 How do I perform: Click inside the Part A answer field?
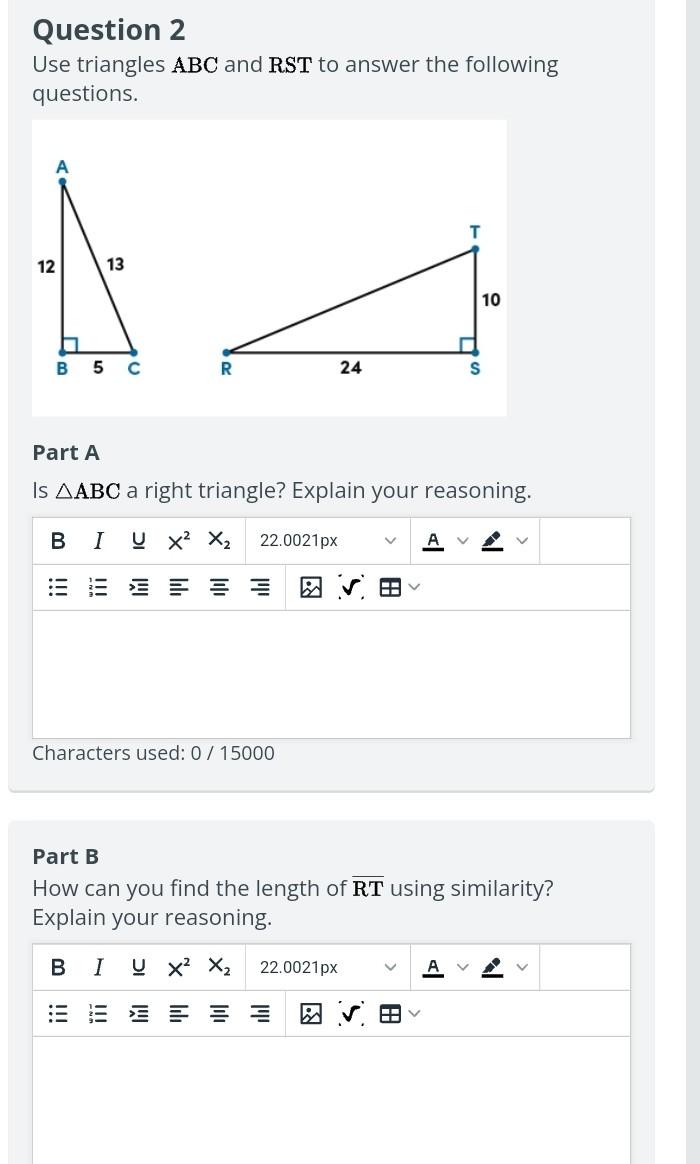[332, 670]
